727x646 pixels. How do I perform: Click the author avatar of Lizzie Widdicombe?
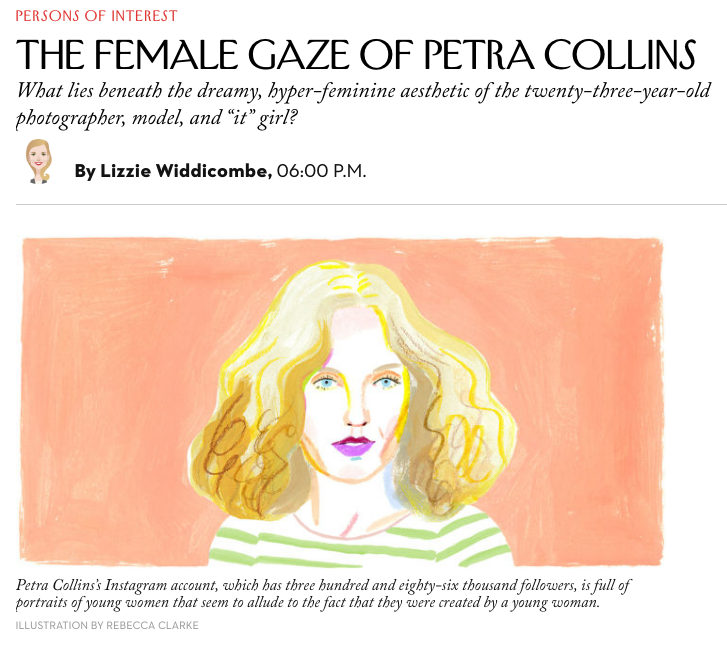click(x=38, y=161)
